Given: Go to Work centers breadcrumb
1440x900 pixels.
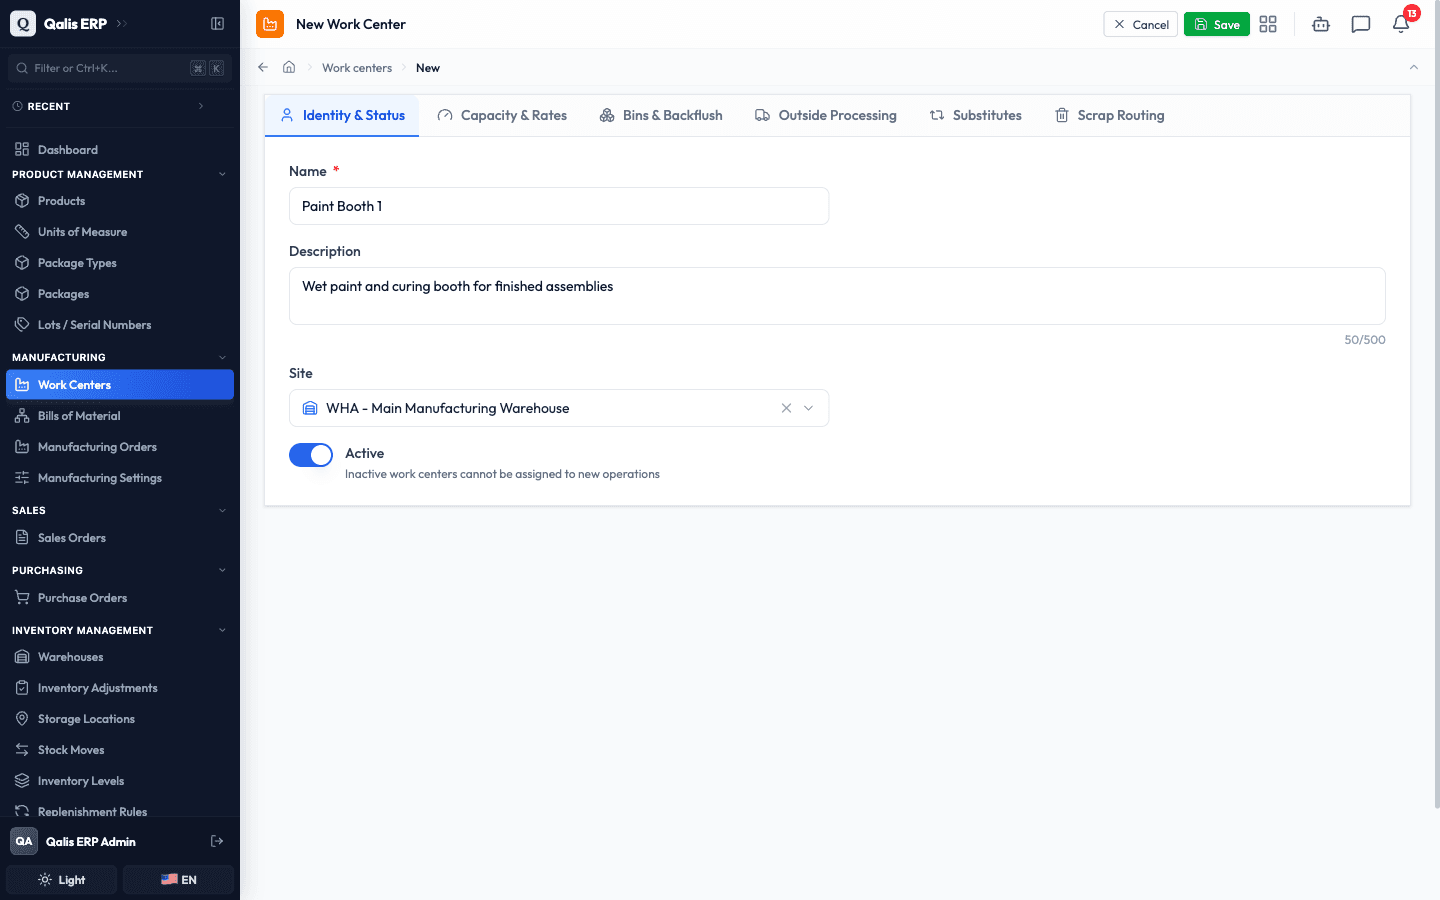Looking at the screenshot, I should click(x=357, y=68).
